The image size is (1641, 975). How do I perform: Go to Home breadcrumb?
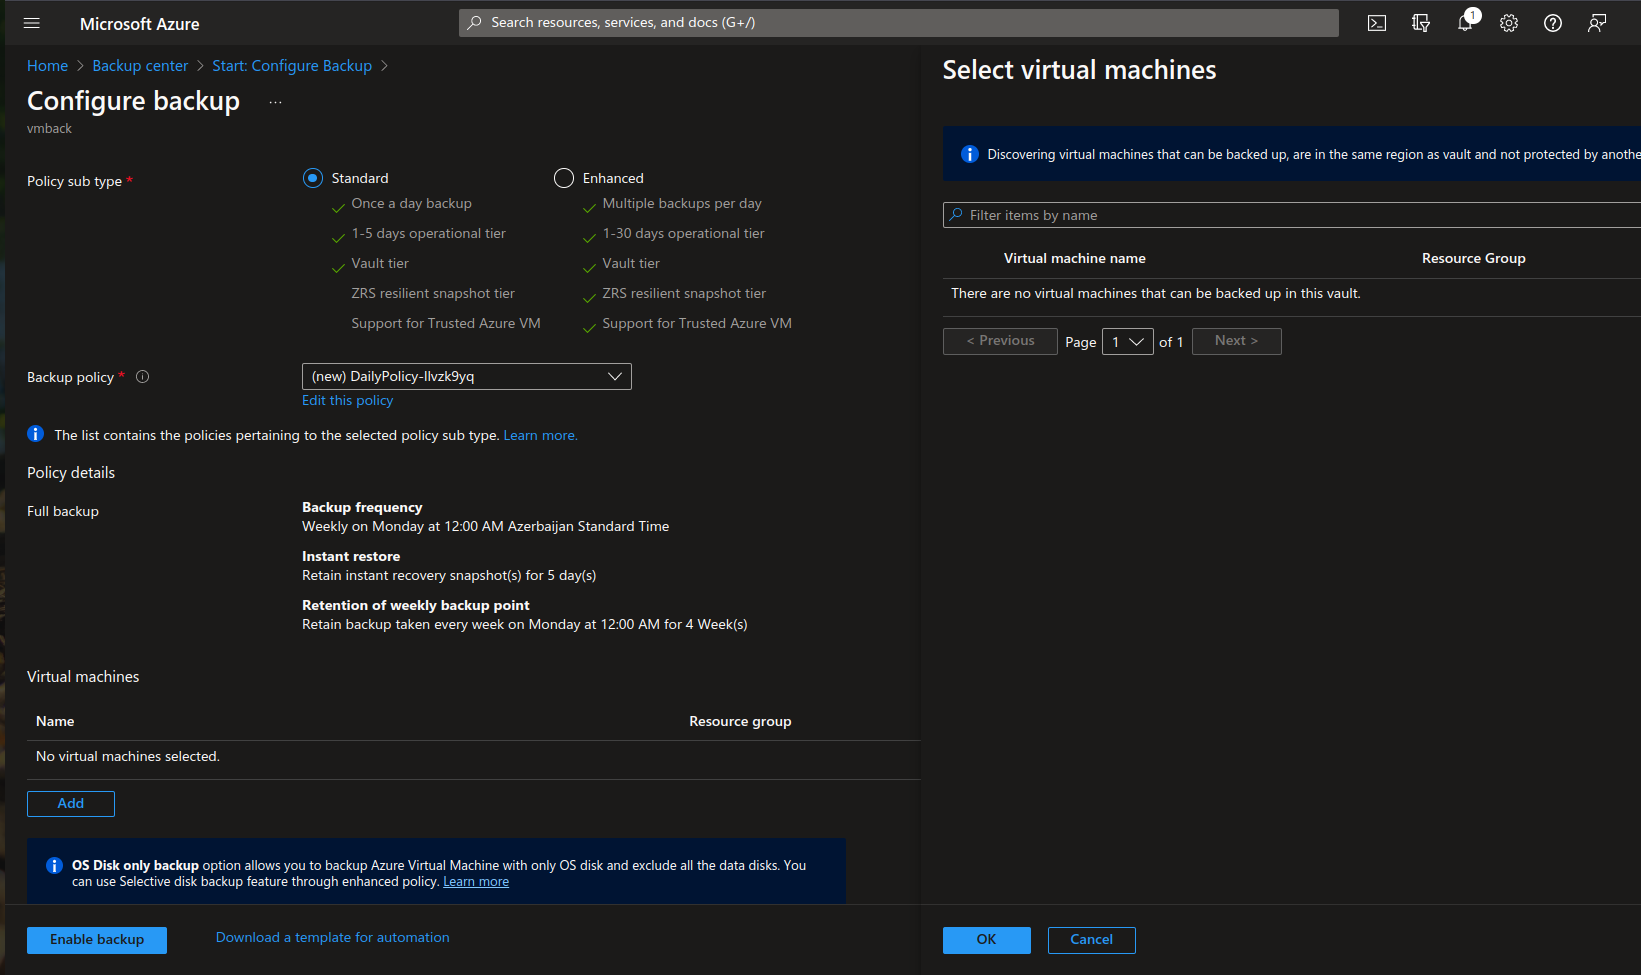[x=47, y=66]
